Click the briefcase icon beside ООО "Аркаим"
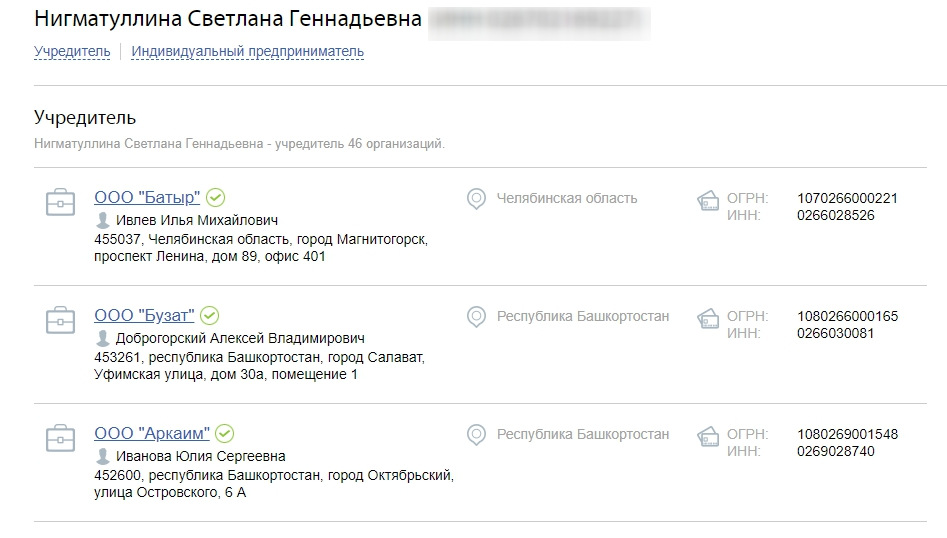This screenshot has width=947, height=538. [60, 438]
